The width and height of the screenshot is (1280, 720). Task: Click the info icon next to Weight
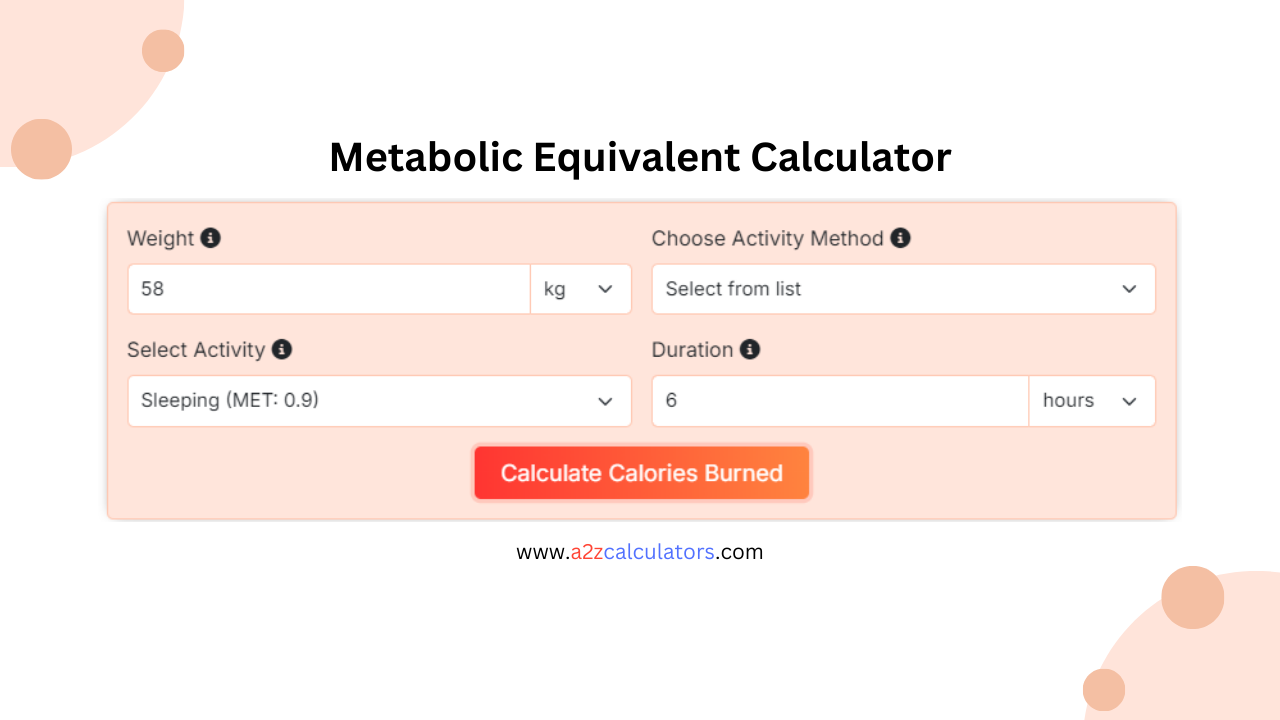click(x=211, y=238)
